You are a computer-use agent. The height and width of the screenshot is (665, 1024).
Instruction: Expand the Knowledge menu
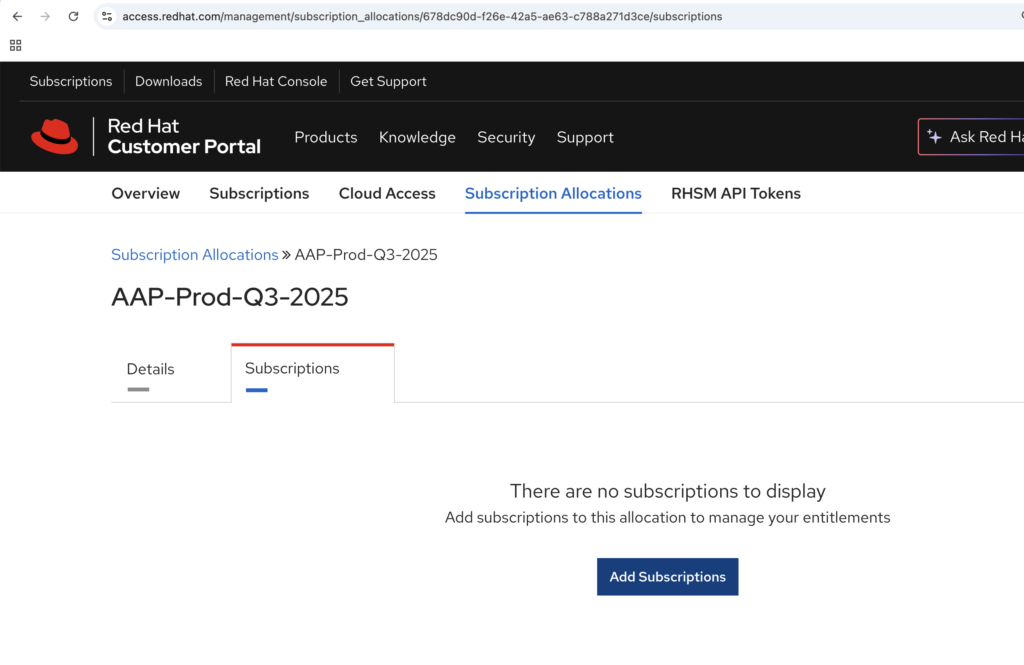point(417,137)
